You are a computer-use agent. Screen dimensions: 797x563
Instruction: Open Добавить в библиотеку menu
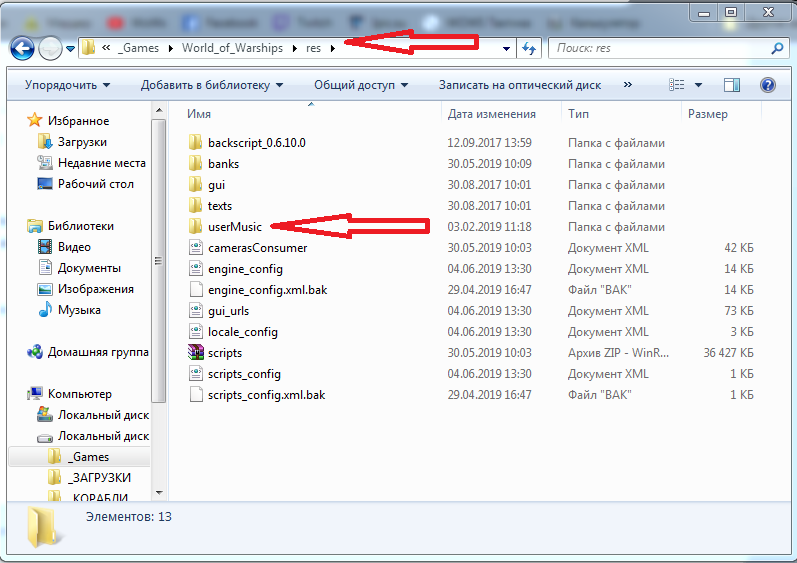click(x=211, y=85)
